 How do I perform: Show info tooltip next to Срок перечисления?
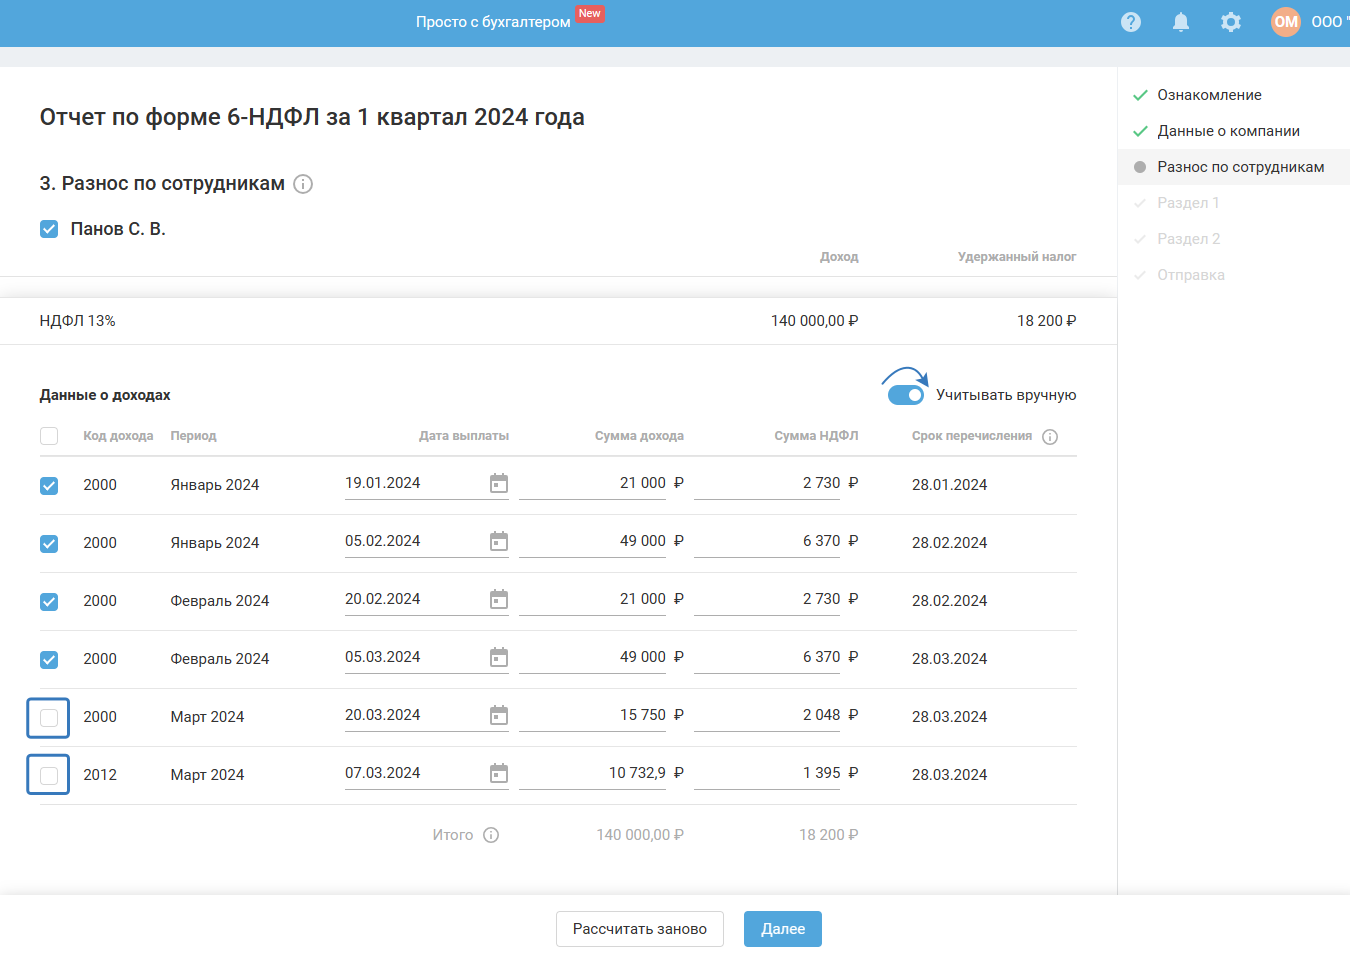(1050, 437)
